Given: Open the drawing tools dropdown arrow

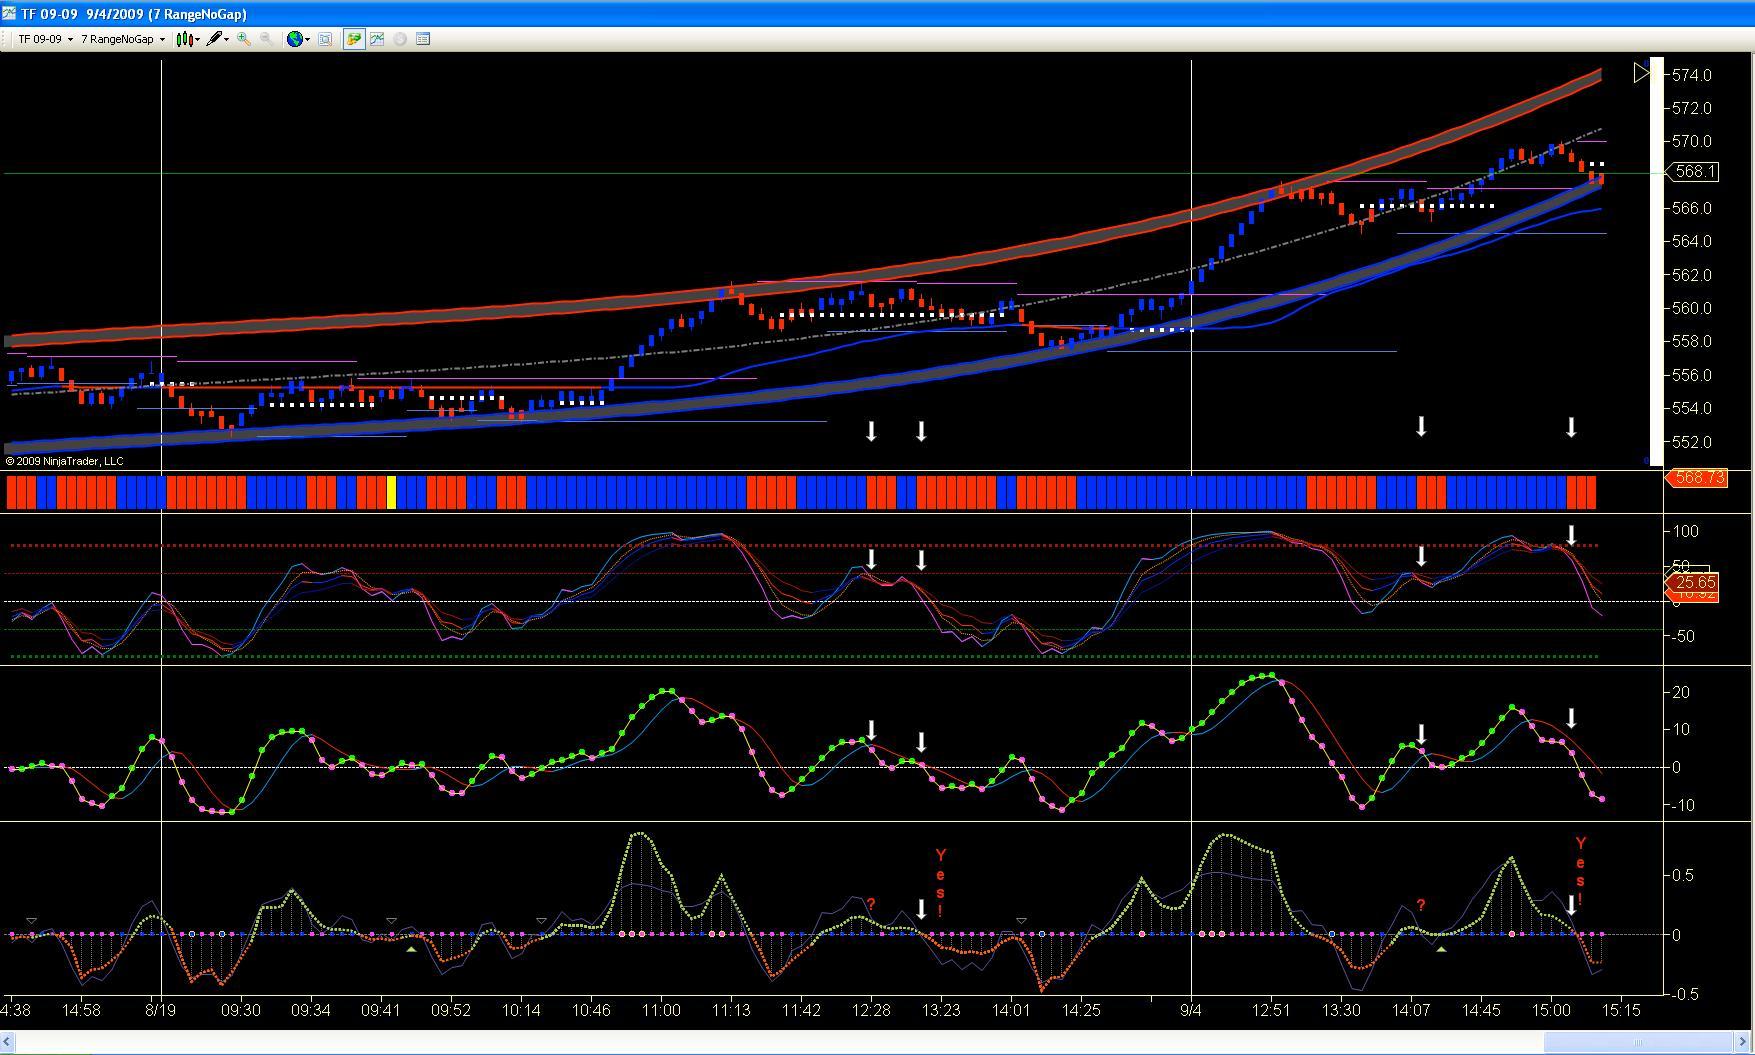Looking at the screenshot, I should point(227,39).
